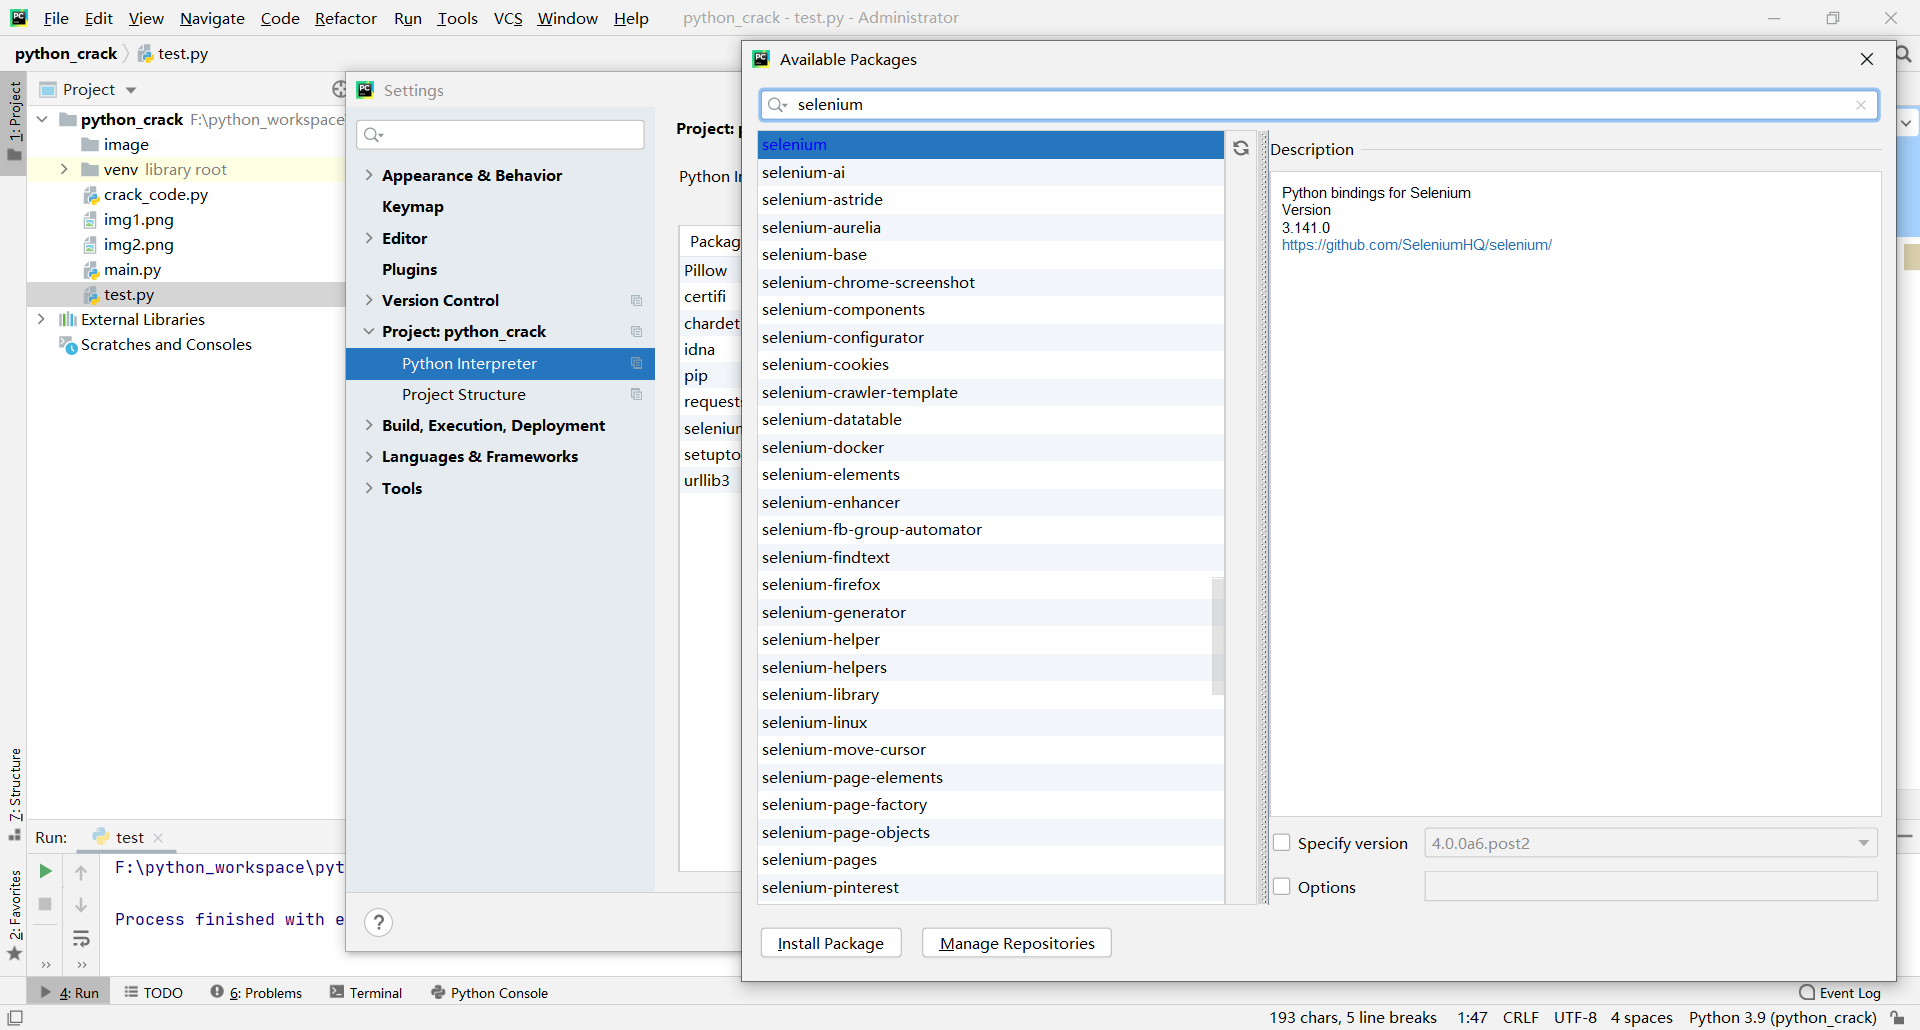Click the UTF-8 encoding in status bar
This screenshot has width=1920, height=1030.
click(1575, 1017)
